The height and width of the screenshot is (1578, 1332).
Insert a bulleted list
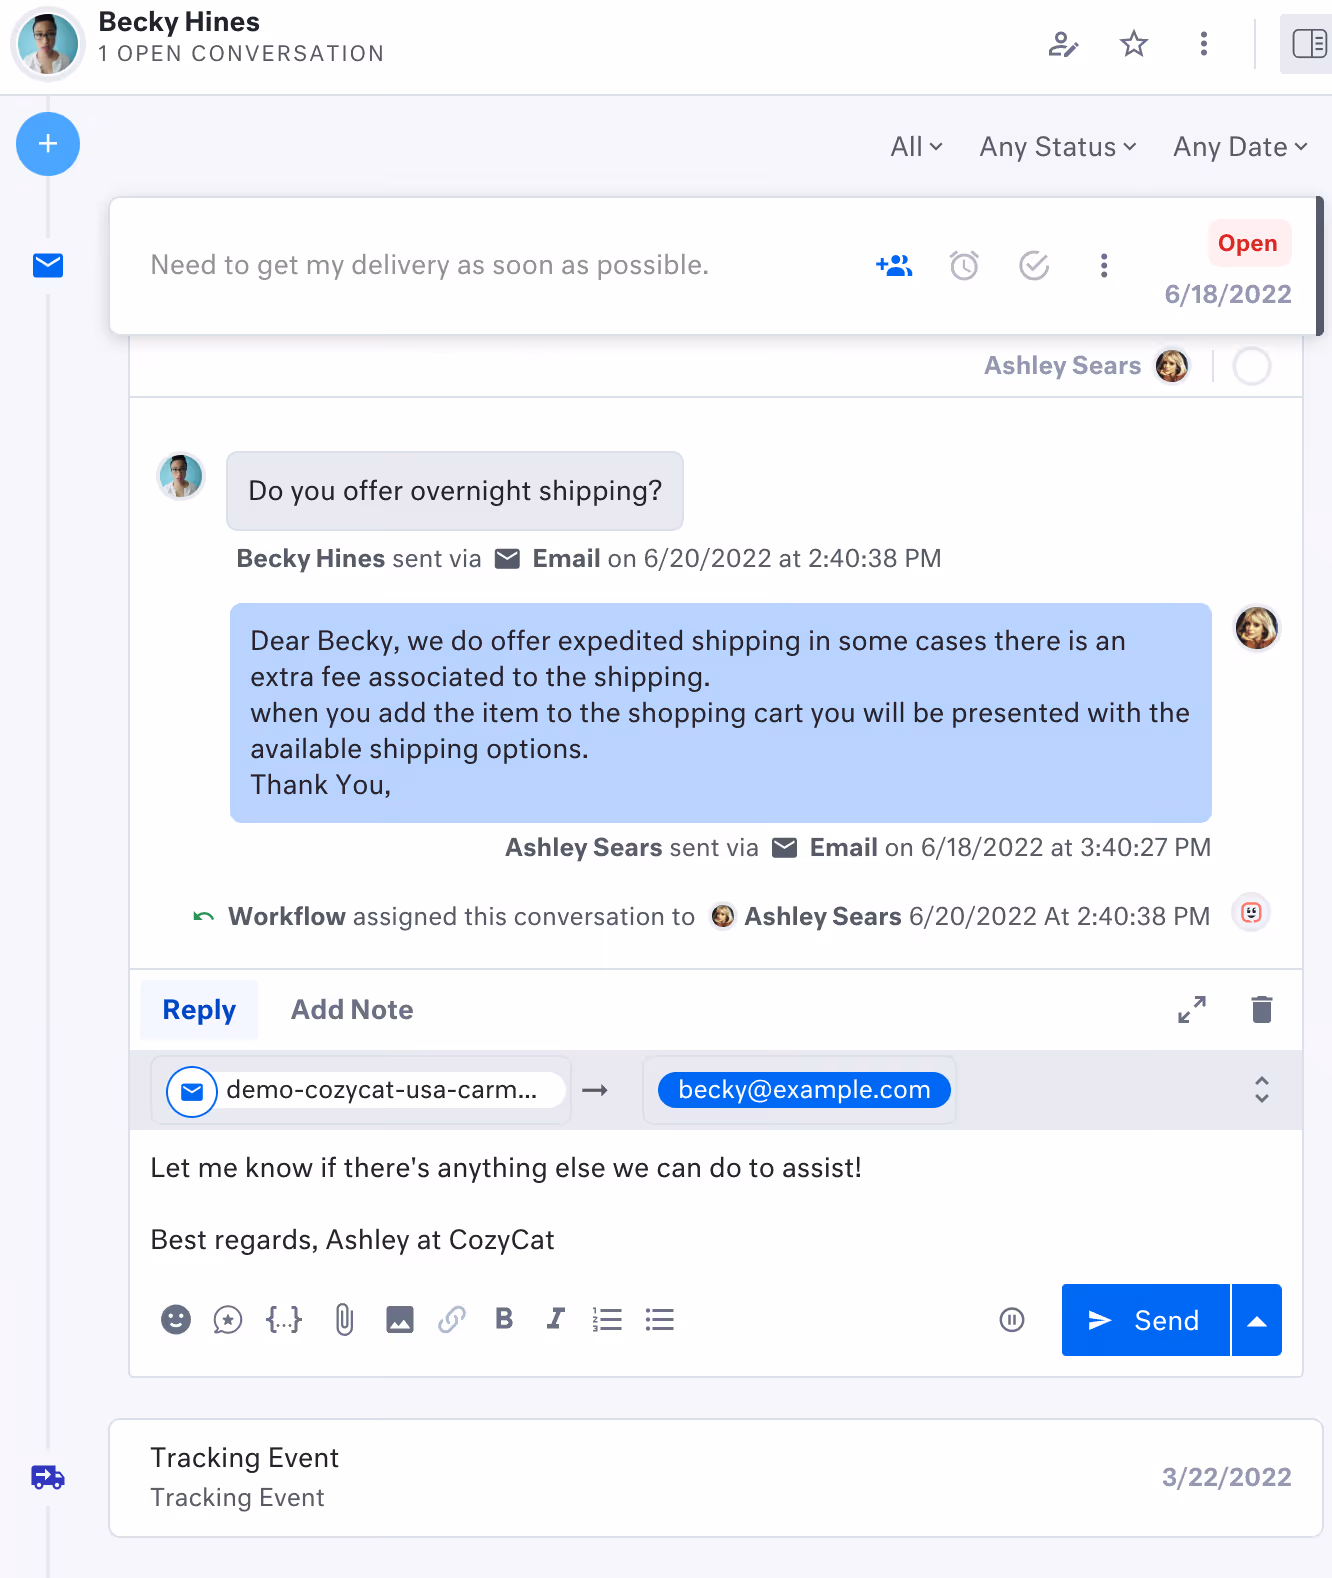660,1320
